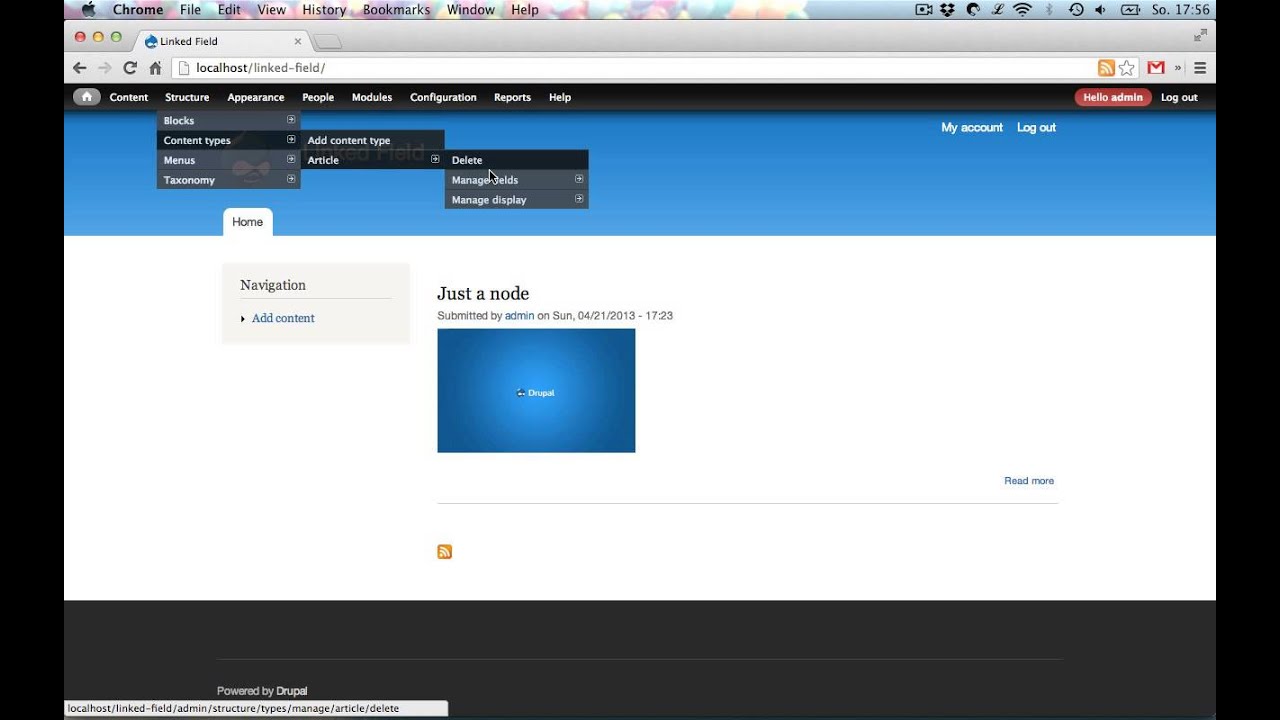Close the Linked Field tab
Image resolution: width=1280 pixels, height=720 pixels.
click(298, 41)
